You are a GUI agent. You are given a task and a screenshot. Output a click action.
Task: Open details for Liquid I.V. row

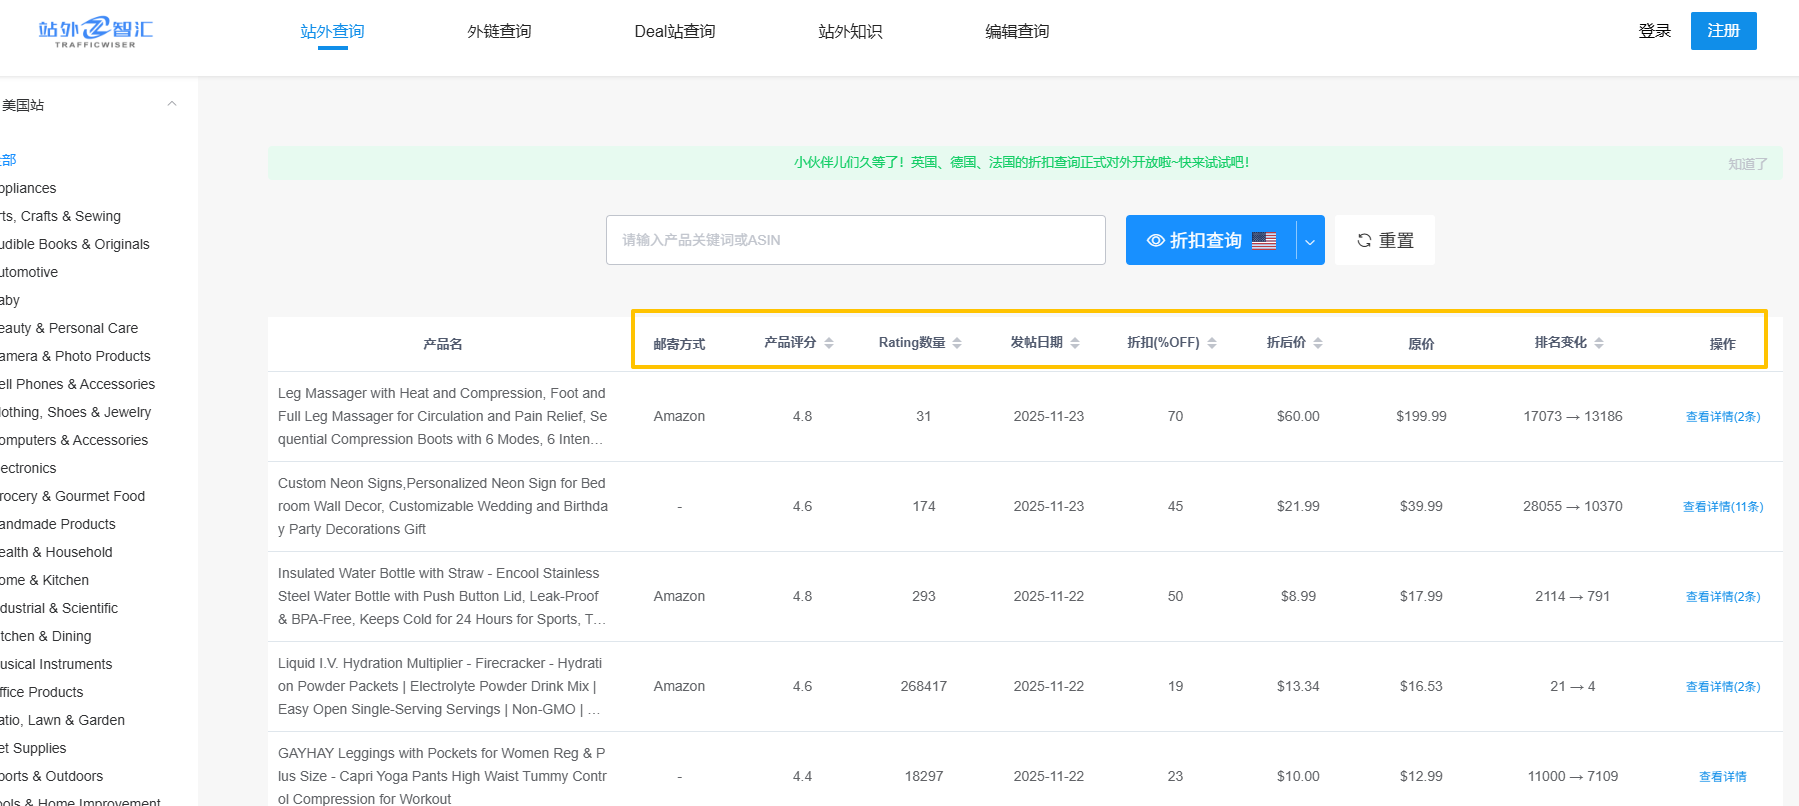point(1723,687)
